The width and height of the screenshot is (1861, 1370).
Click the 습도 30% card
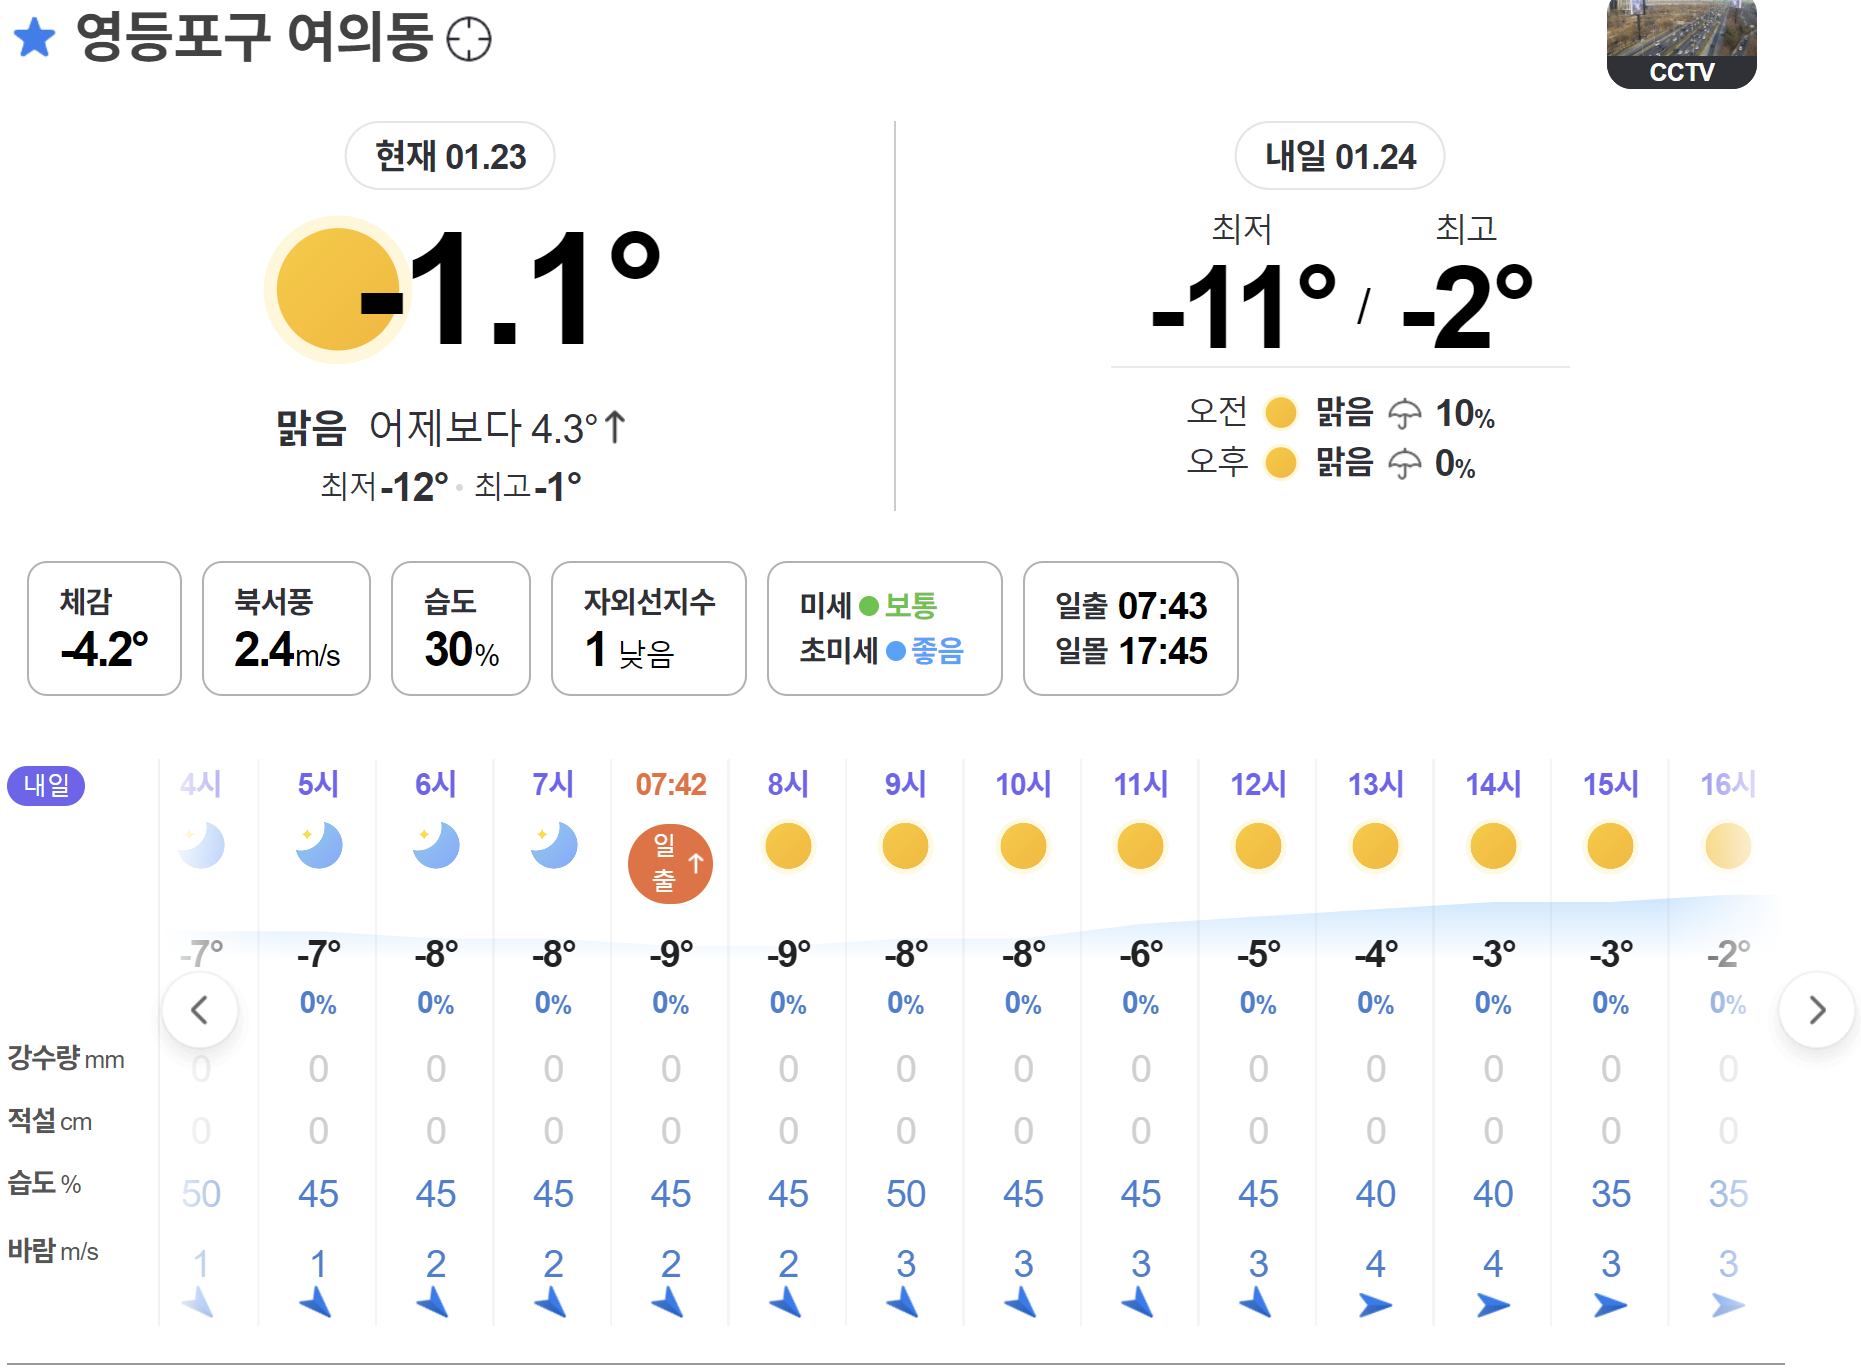(460, 628)
